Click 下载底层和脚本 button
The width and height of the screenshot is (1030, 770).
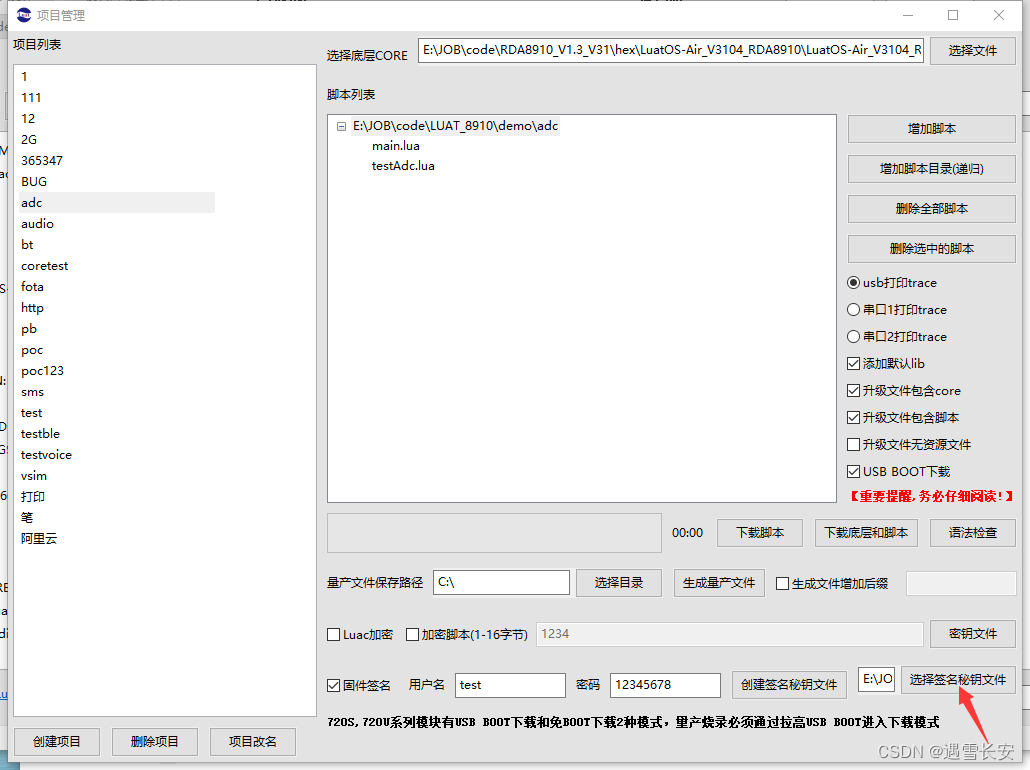(866, 532)
